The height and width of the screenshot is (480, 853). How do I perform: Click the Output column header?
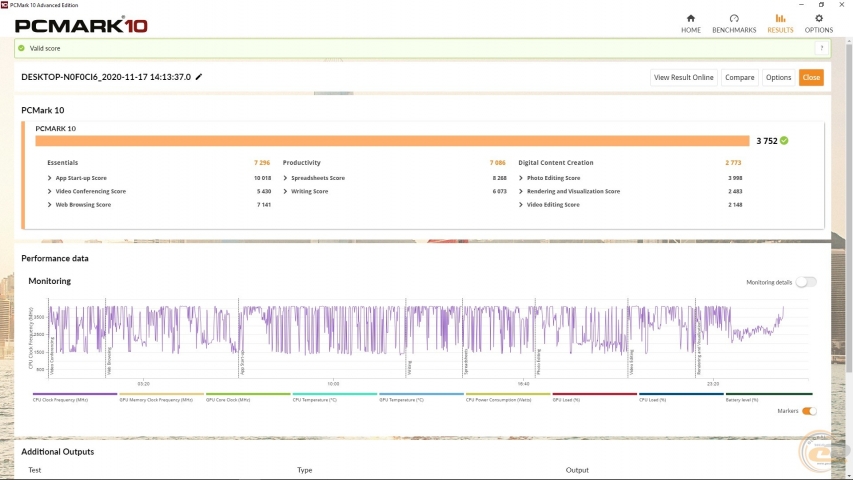(577, 470)
